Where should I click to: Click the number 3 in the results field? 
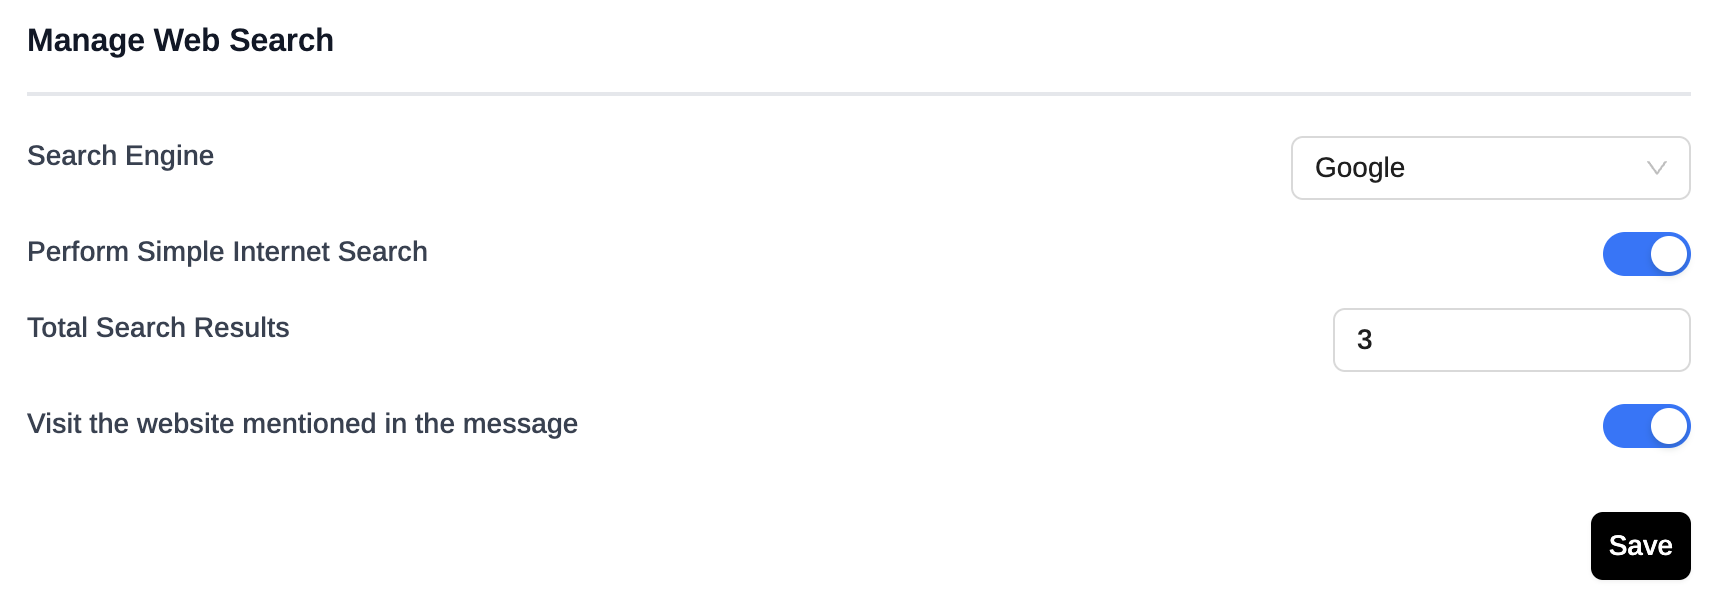pyautogui.click(x=1364, y=340)
